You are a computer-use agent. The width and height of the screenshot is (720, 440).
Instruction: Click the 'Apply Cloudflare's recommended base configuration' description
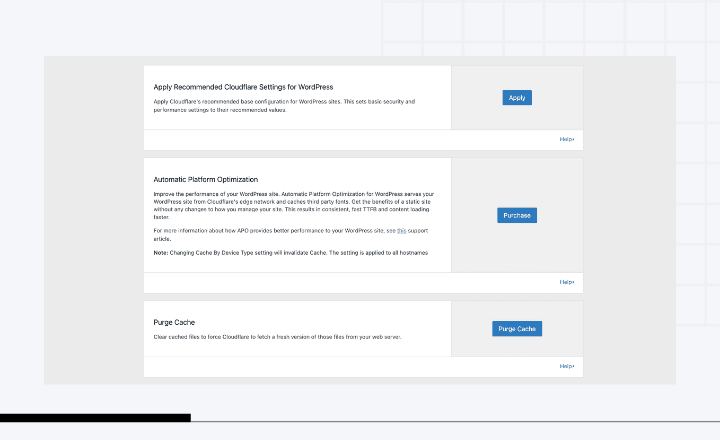284,106
